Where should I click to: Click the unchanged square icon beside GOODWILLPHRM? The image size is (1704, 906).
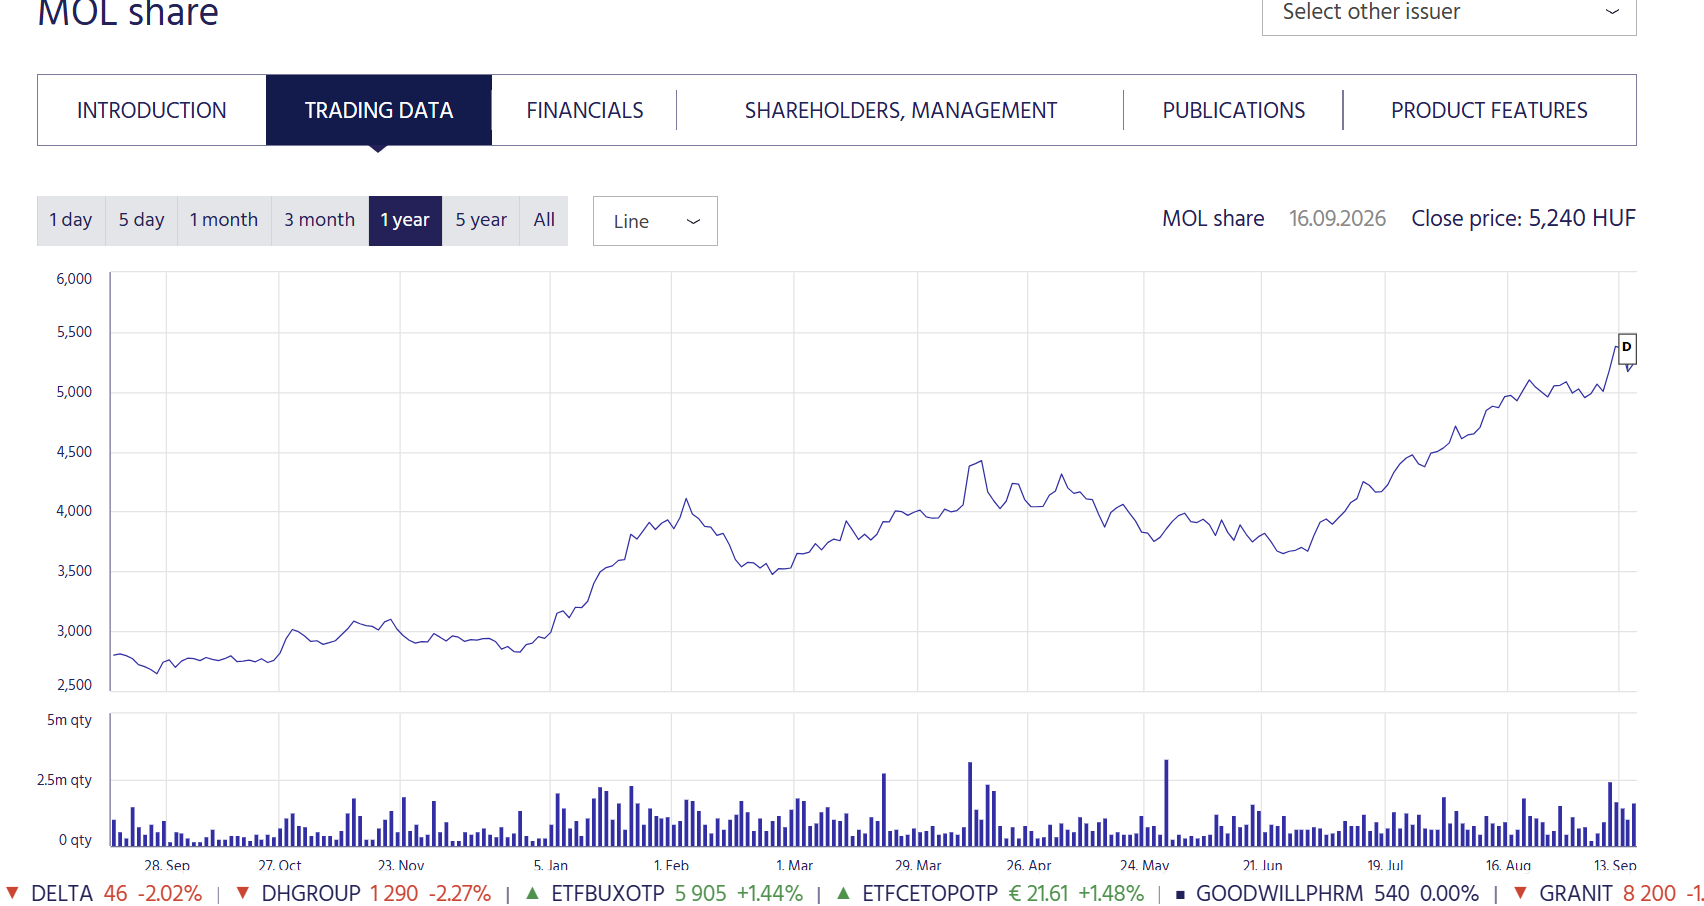click(1180, 894)
